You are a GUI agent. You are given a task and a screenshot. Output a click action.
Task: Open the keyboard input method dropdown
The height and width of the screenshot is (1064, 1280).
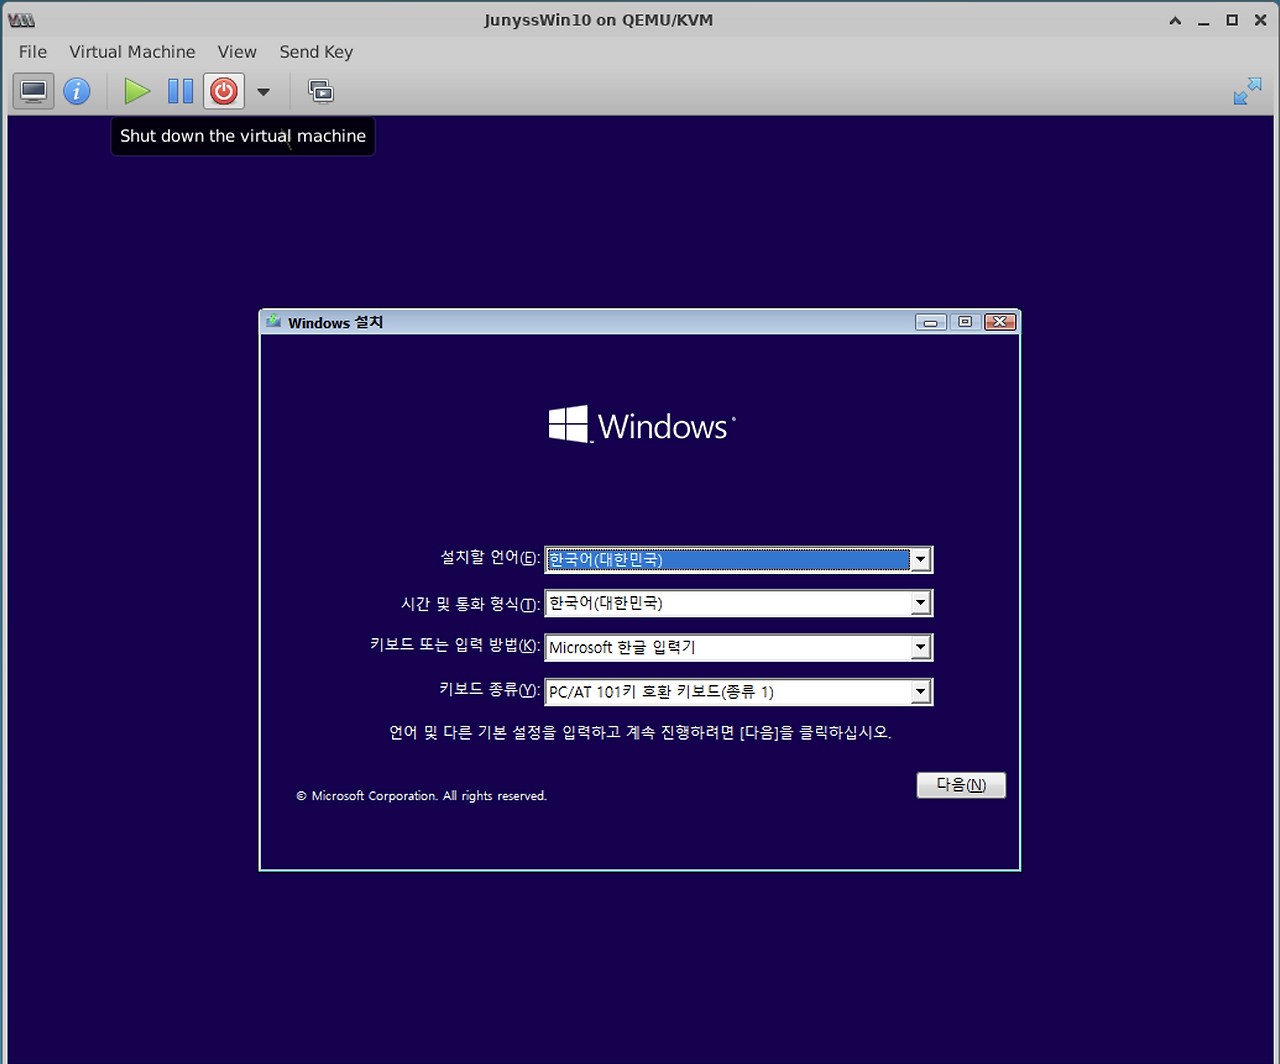920,647
